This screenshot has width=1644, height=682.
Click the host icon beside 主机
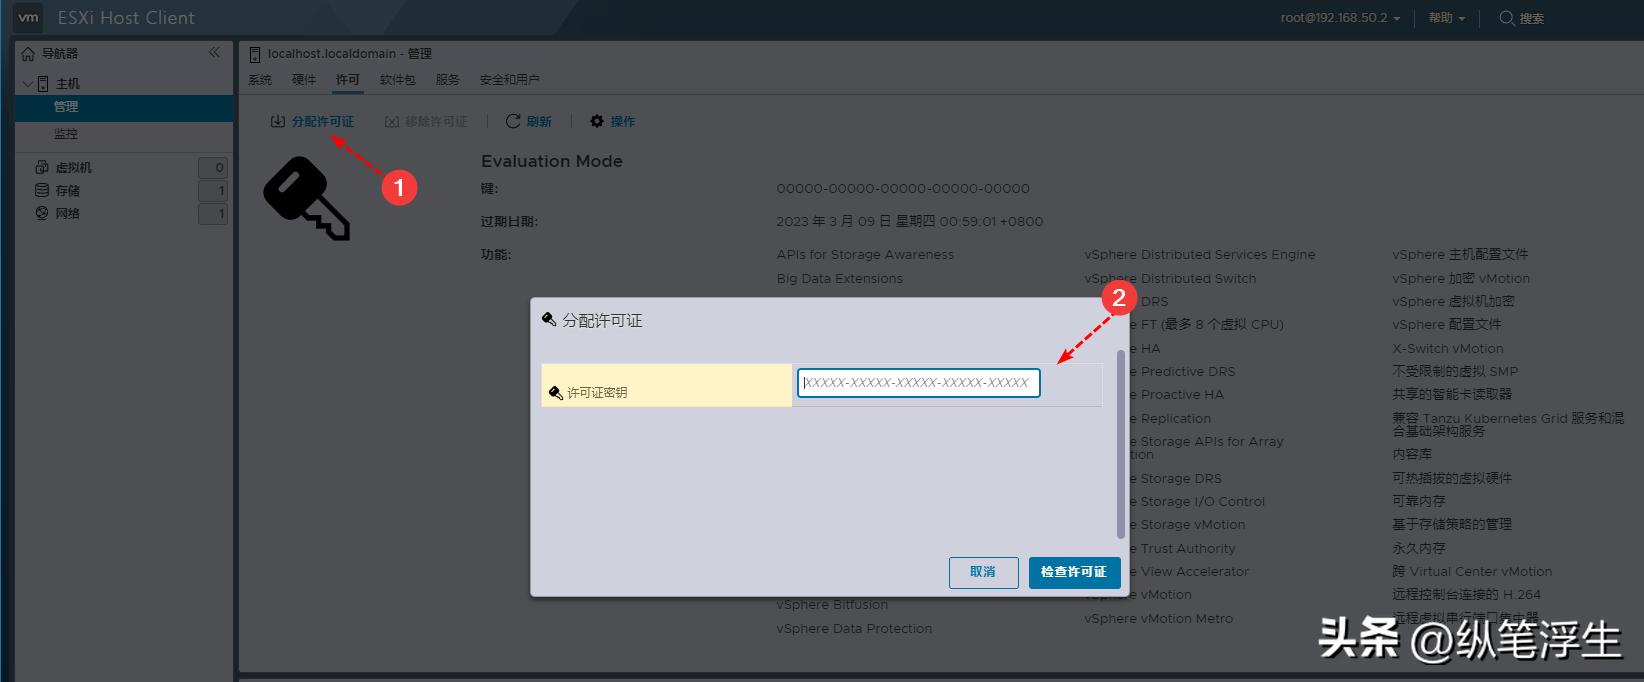point(43,84)
